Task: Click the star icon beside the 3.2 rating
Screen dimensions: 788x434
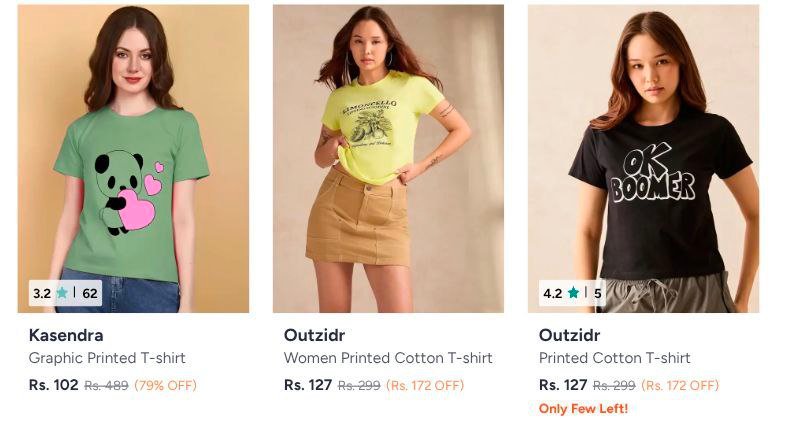Action: (62, 294)
